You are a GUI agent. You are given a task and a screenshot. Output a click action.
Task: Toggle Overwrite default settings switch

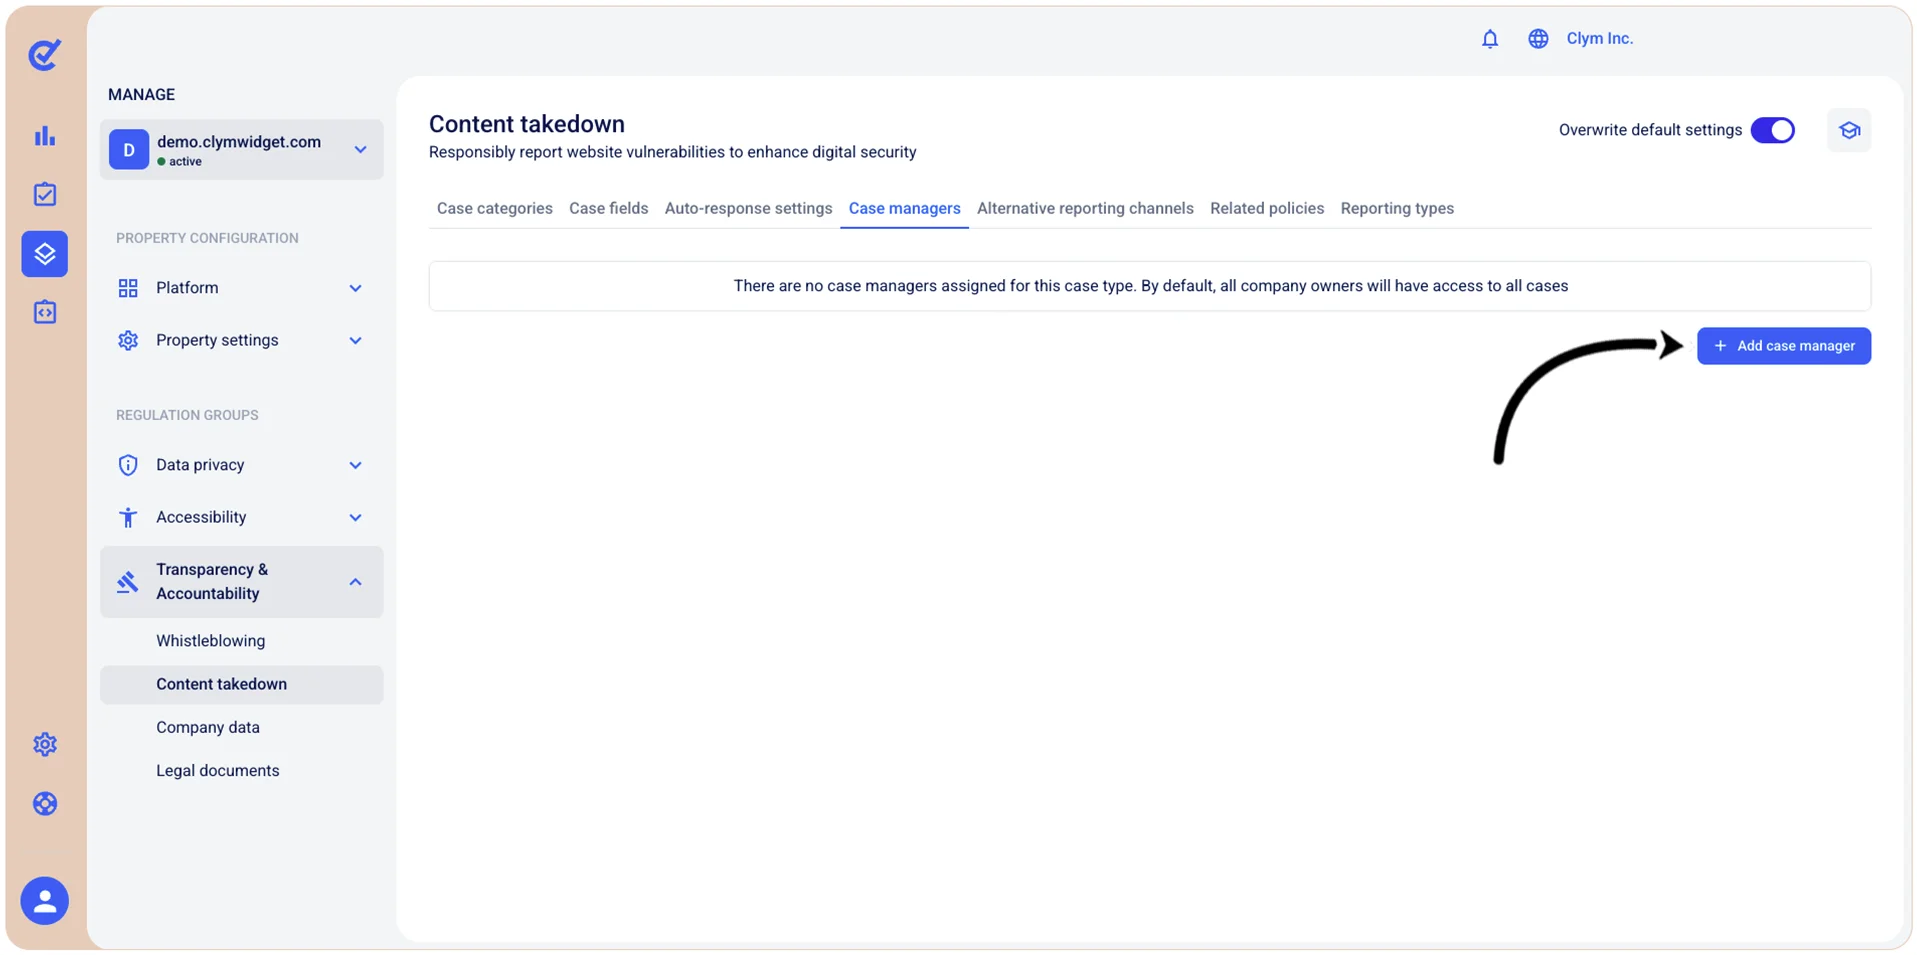pyautogui.click(x=1772, y=130)
